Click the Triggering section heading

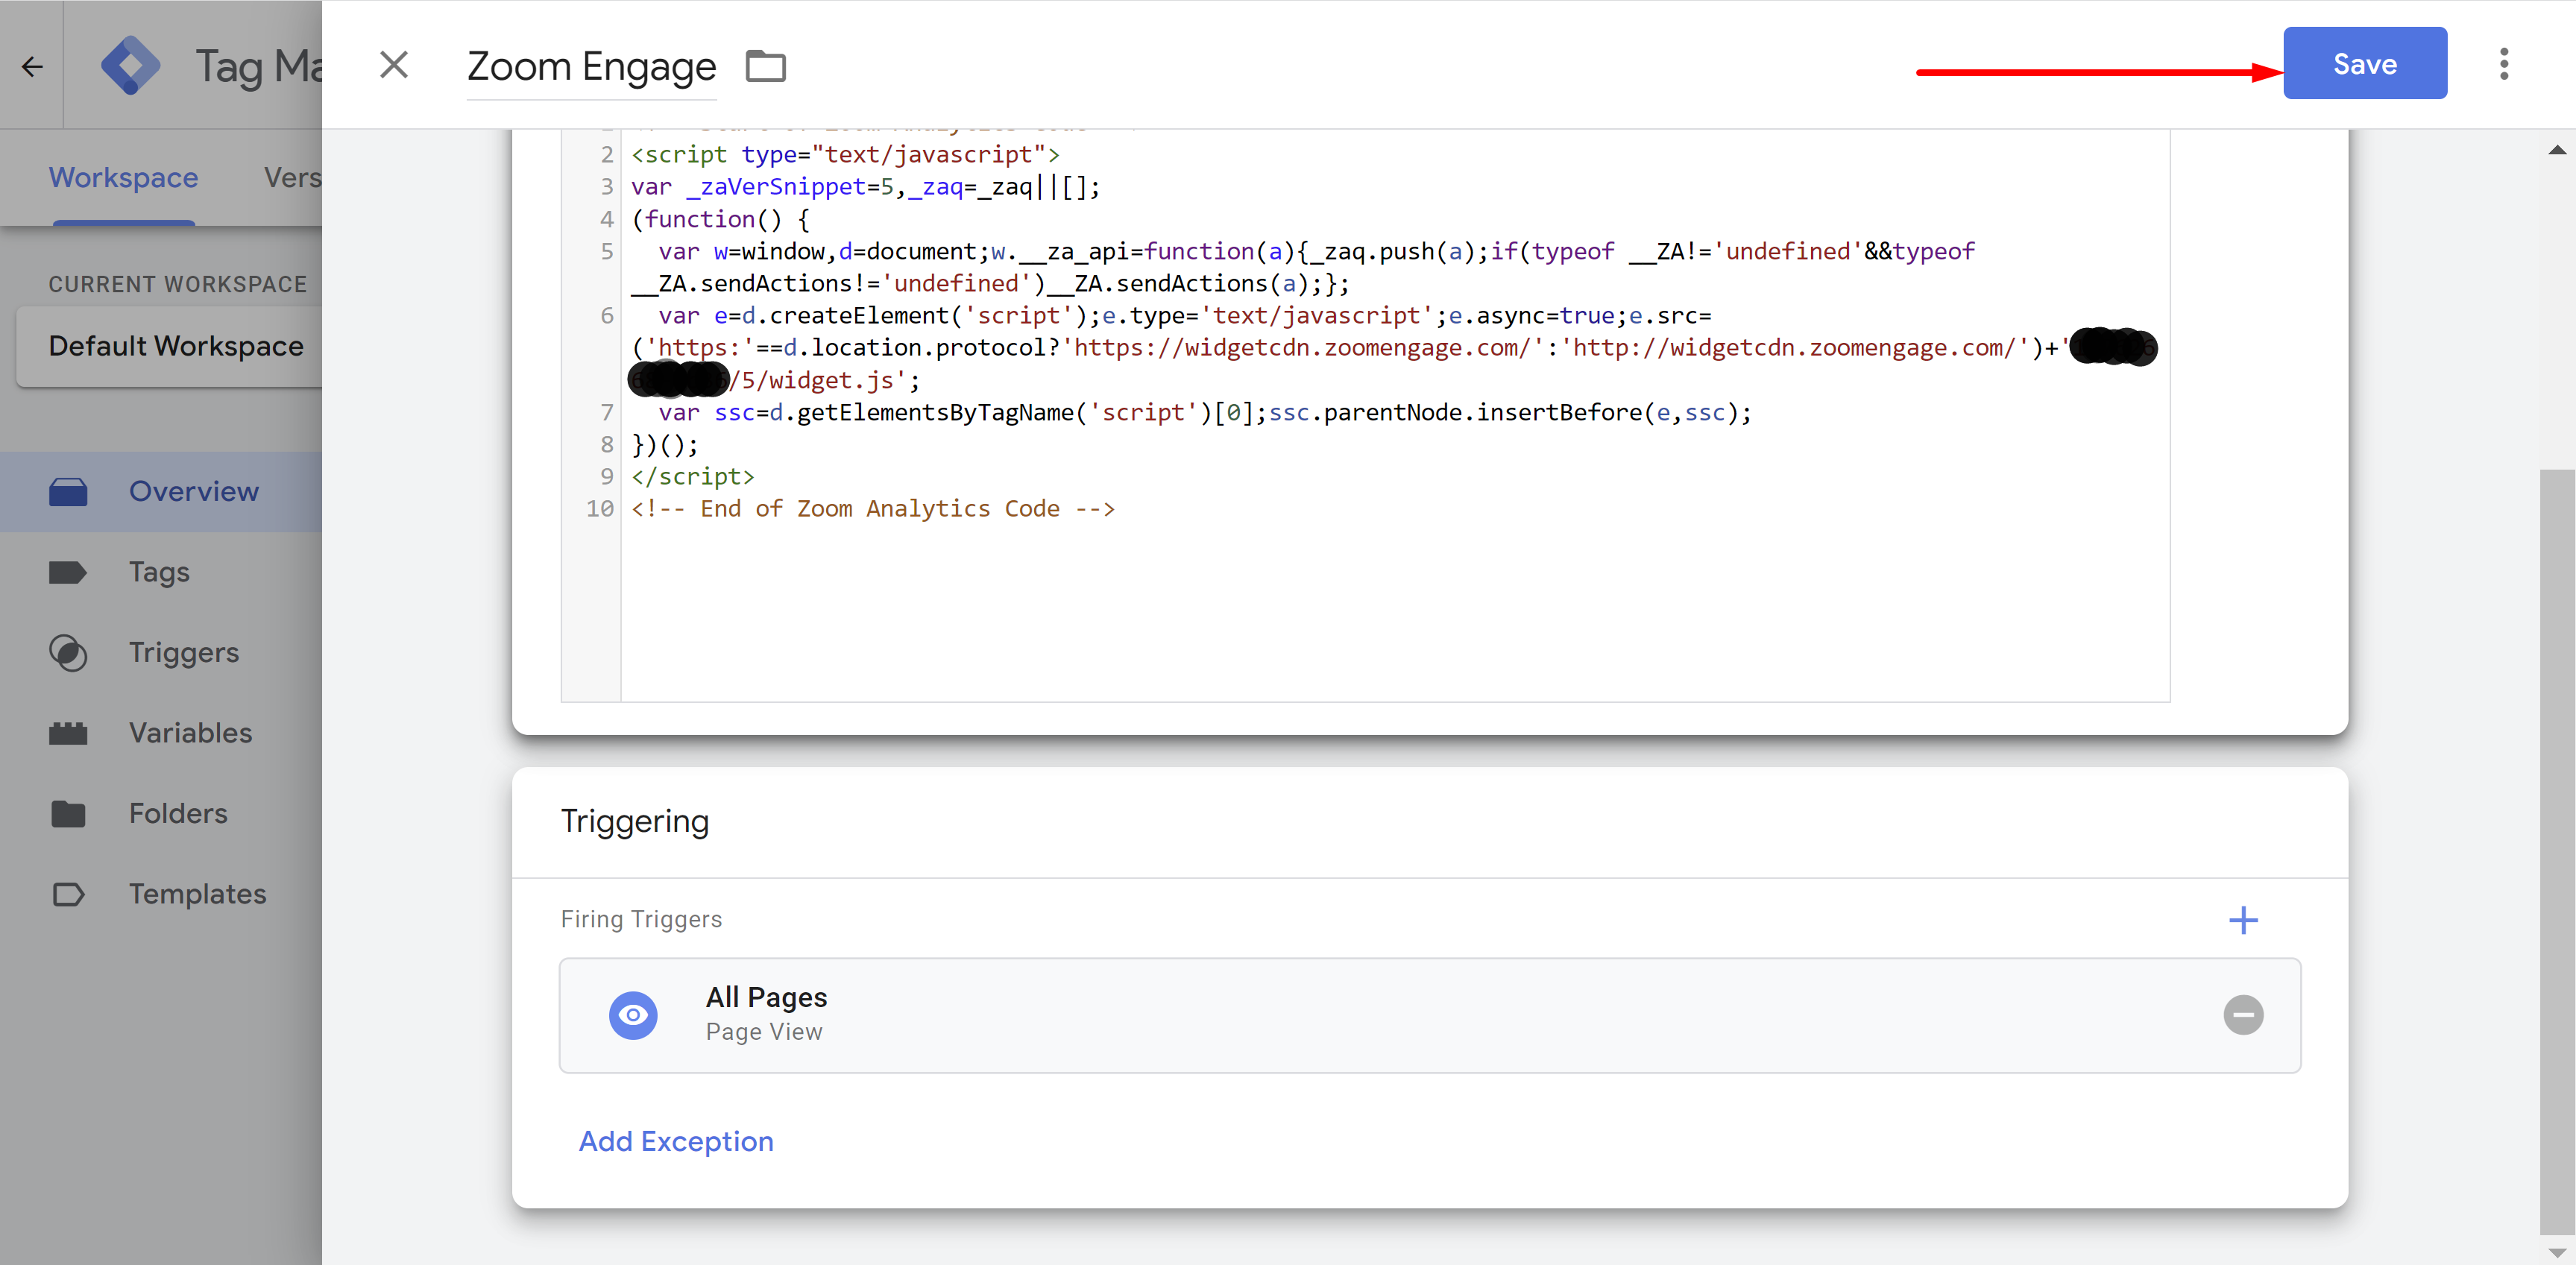coord(635,821)
